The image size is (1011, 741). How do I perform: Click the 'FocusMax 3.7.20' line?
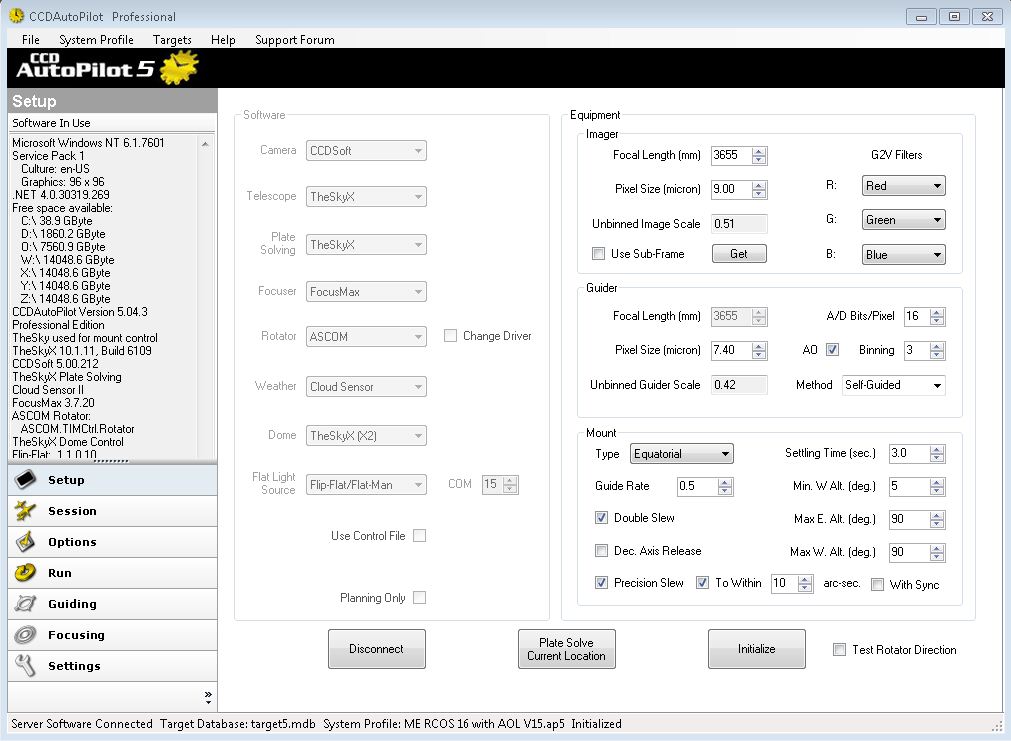[x=53, y=402]
